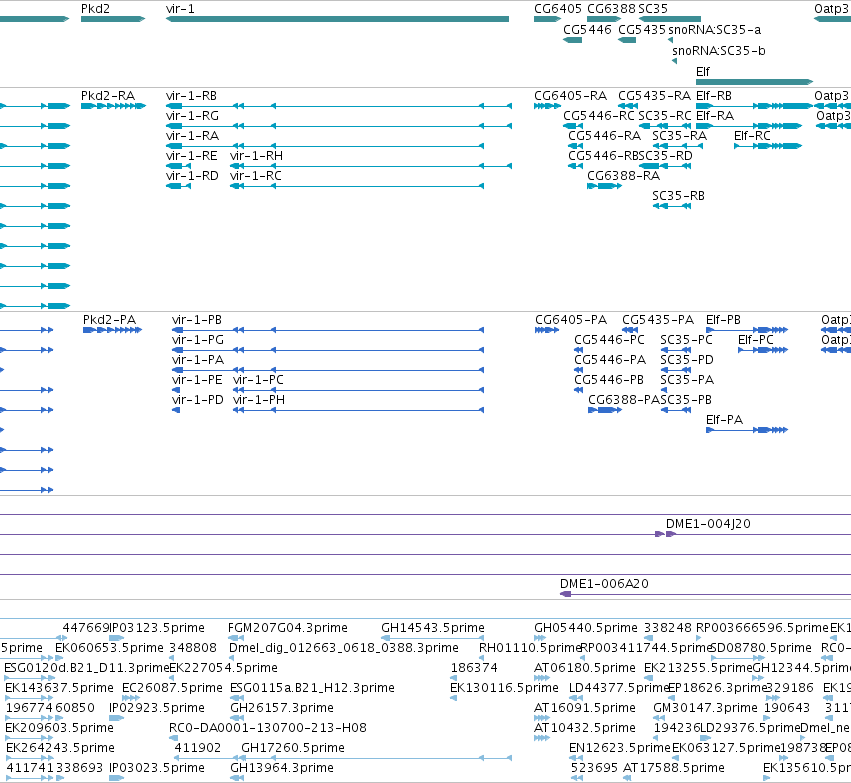Select transcript vir-1-RA
This screenshot has width=851, height=783.
coord(192,136)
